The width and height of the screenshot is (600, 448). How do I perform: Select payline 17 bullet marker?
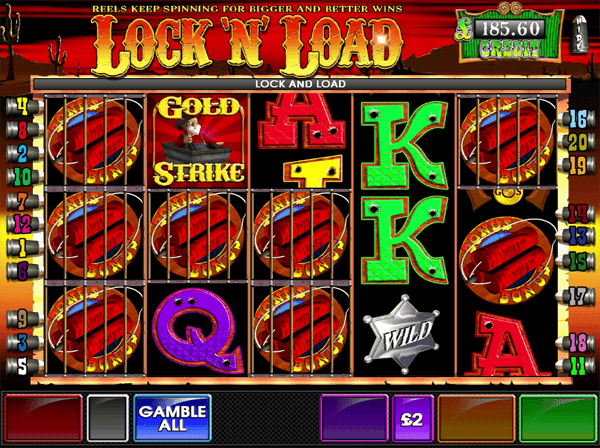pos(576,296)
